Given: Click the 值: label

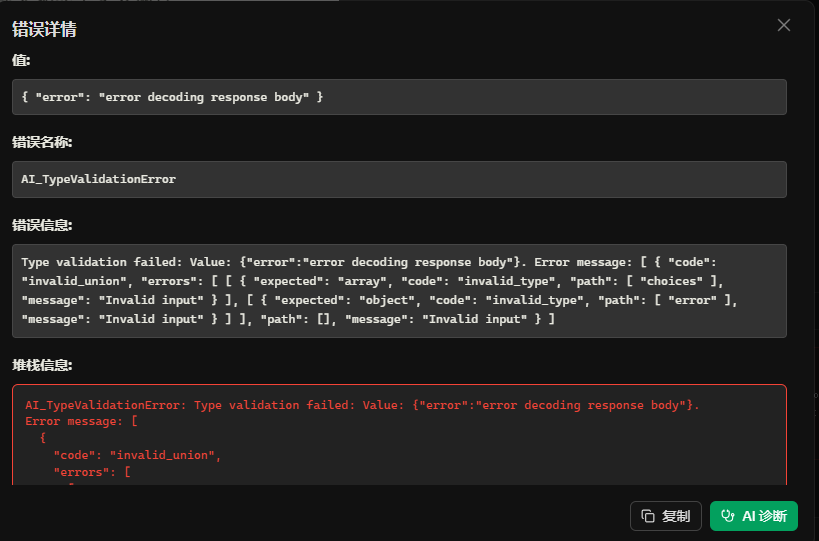Looking at the screenshot, I should 21,61.
